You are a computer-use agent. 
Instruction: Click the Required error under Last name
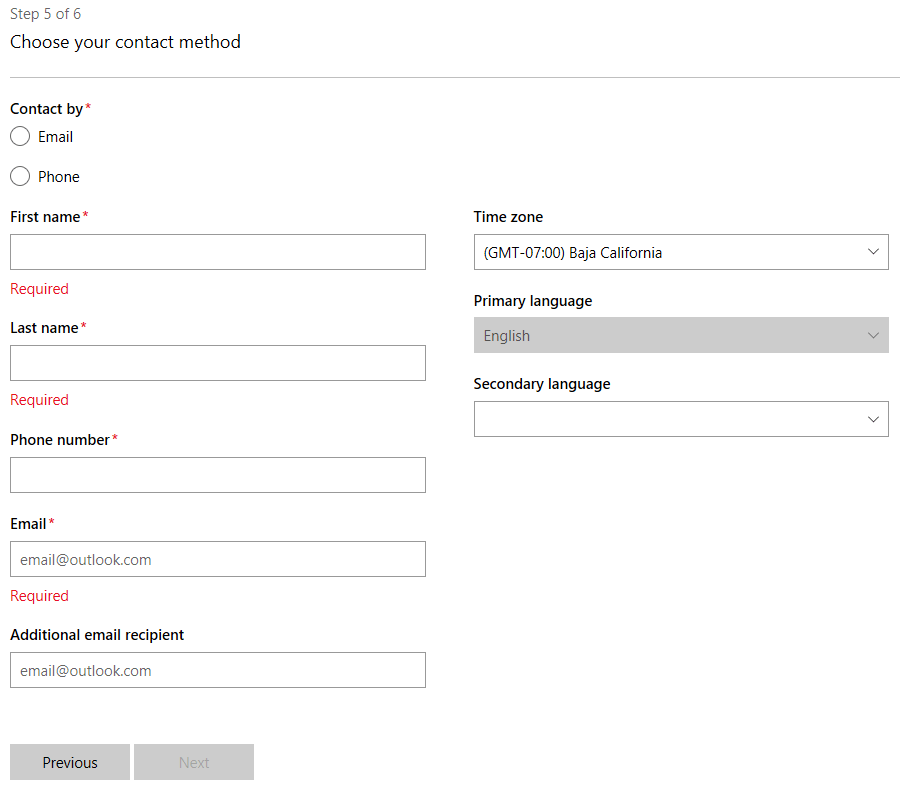tap(39, 400)
